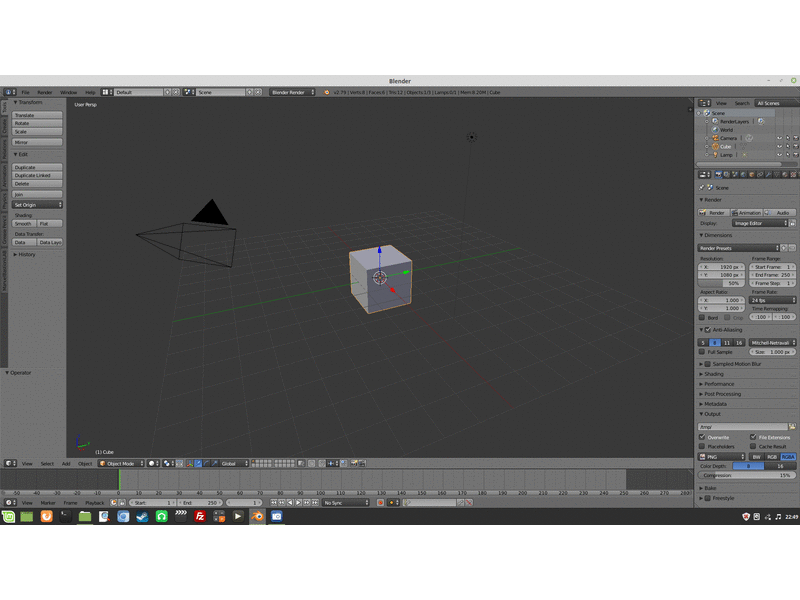Open the Help menu
This screenshot has width=800, height=600.
point(90,92)
